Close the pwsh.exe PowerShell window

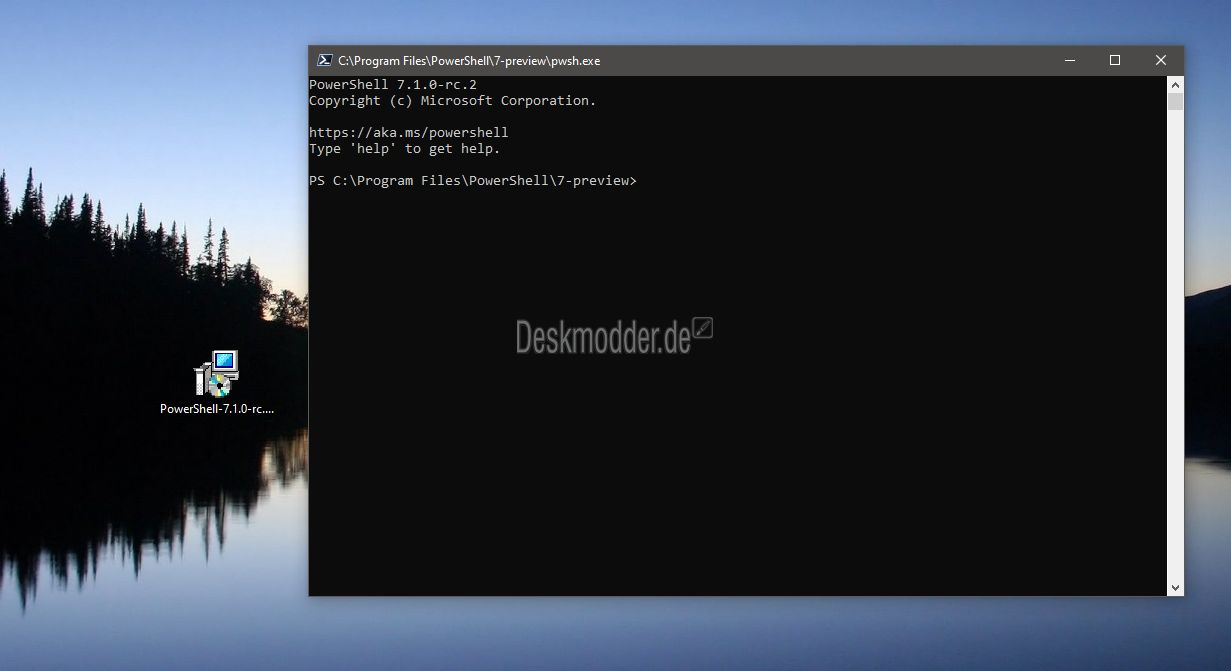click(x=1161, y=60)
